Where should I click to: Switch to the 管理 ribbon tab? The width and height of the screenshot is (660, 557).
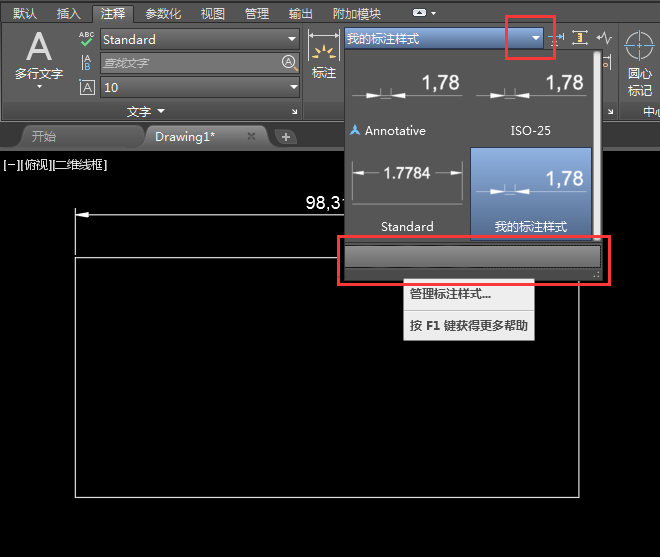pyautogui.click(x=257, y=13)
